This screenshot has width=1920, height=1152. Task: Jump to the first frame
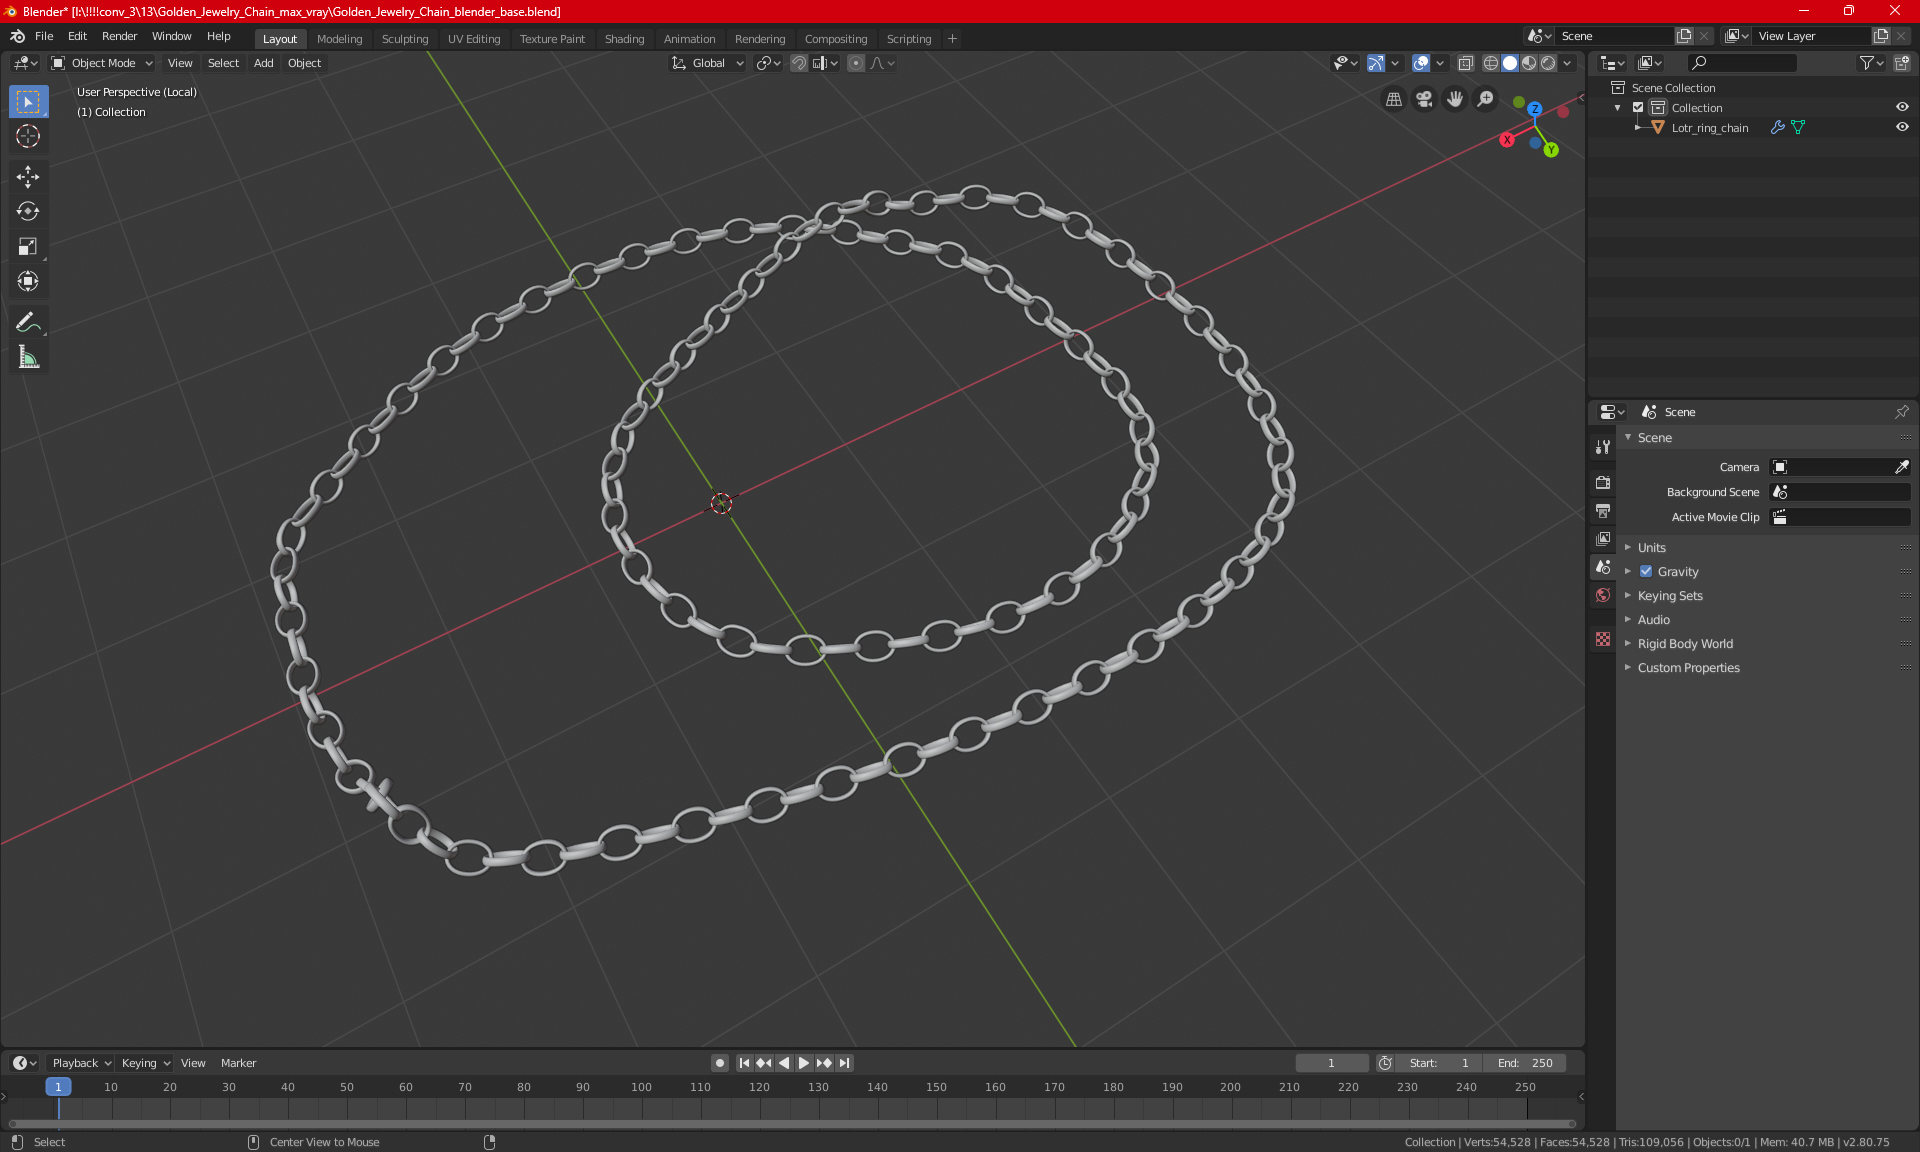[744, 1063]
